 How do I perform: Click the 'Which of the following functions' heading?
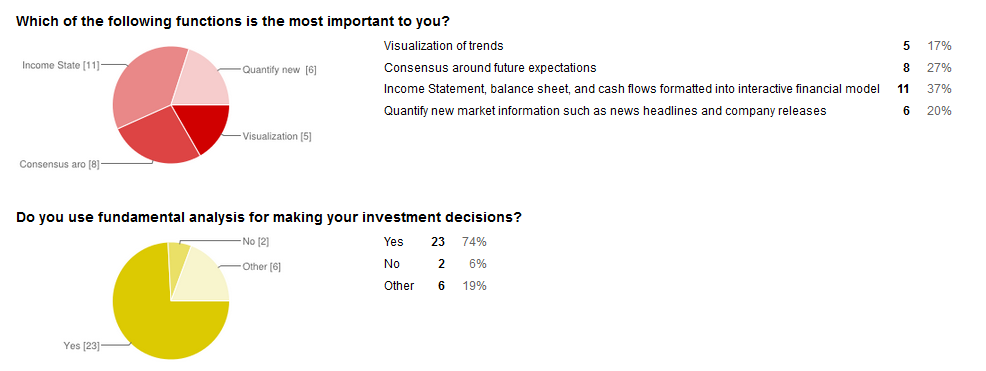(233, 21)
